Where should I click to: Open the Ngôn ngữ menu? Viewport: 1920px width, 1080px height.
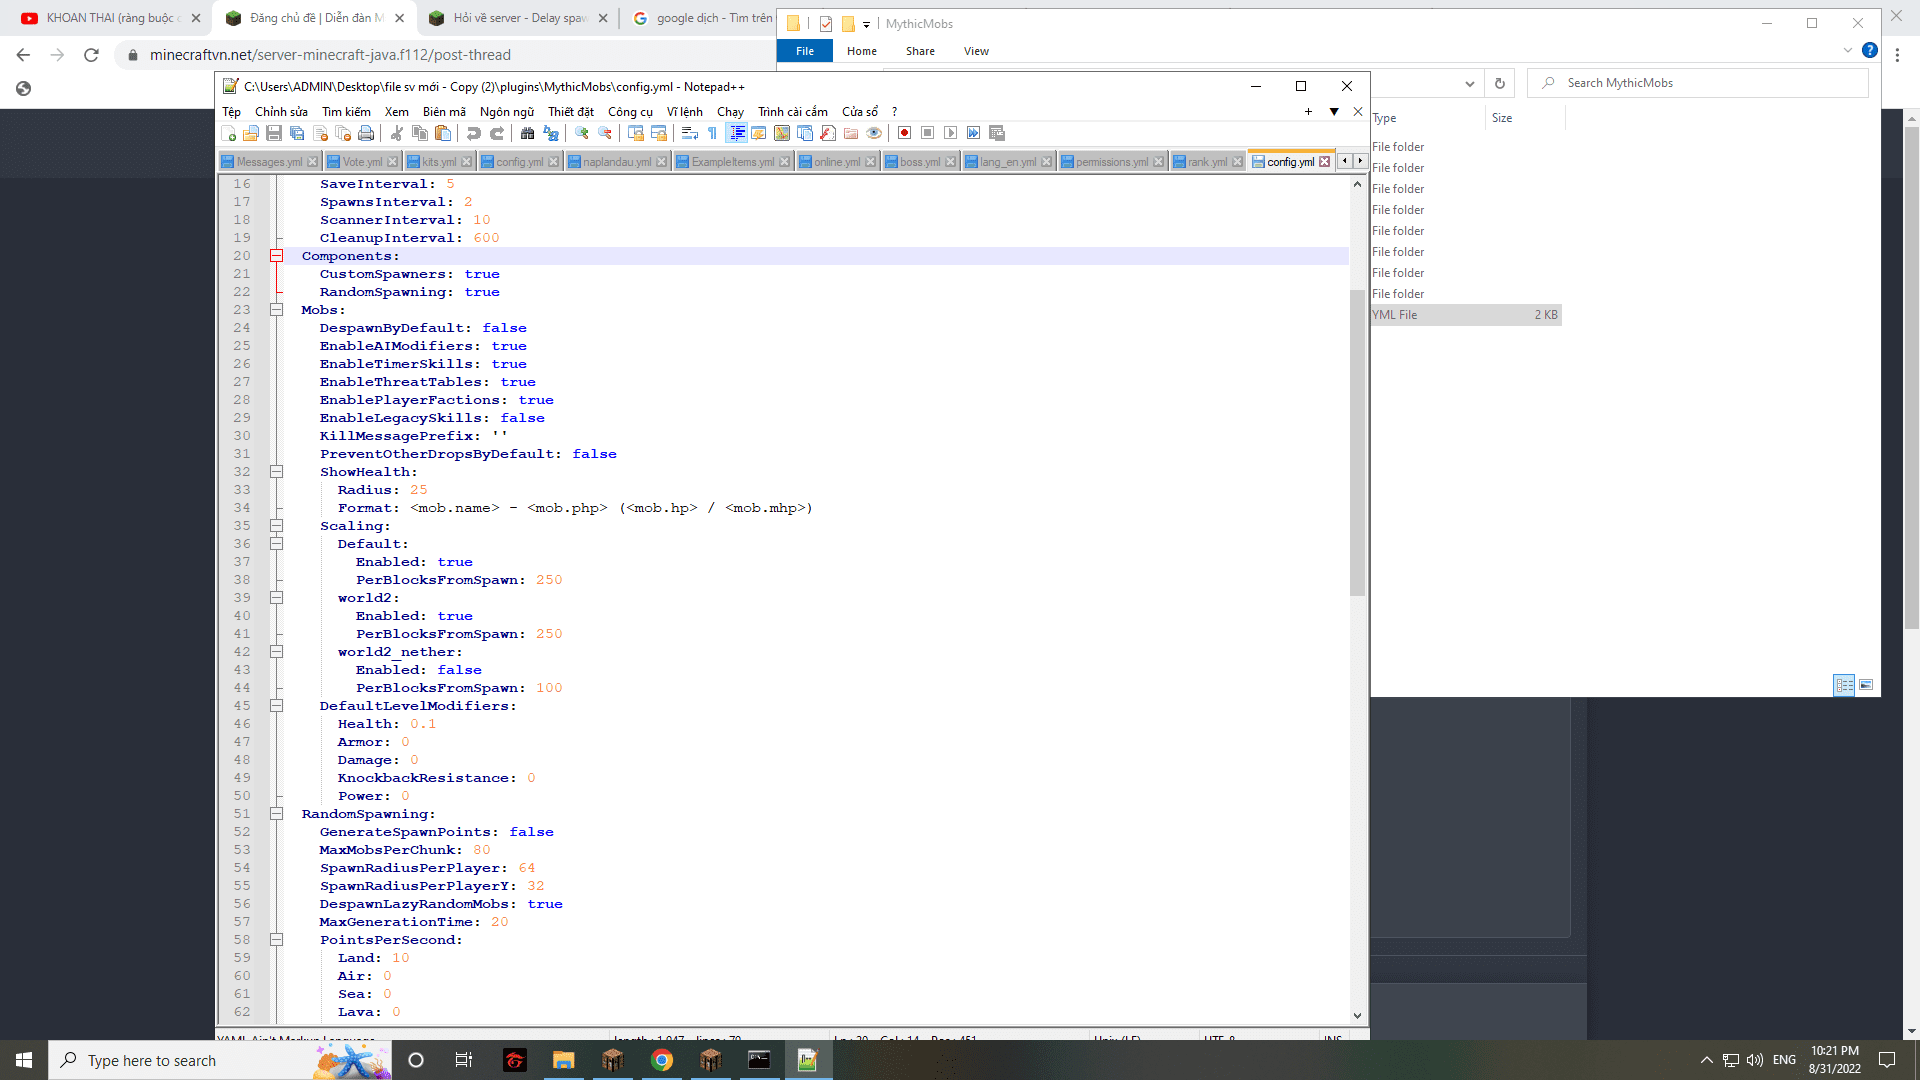click(506, 112)
